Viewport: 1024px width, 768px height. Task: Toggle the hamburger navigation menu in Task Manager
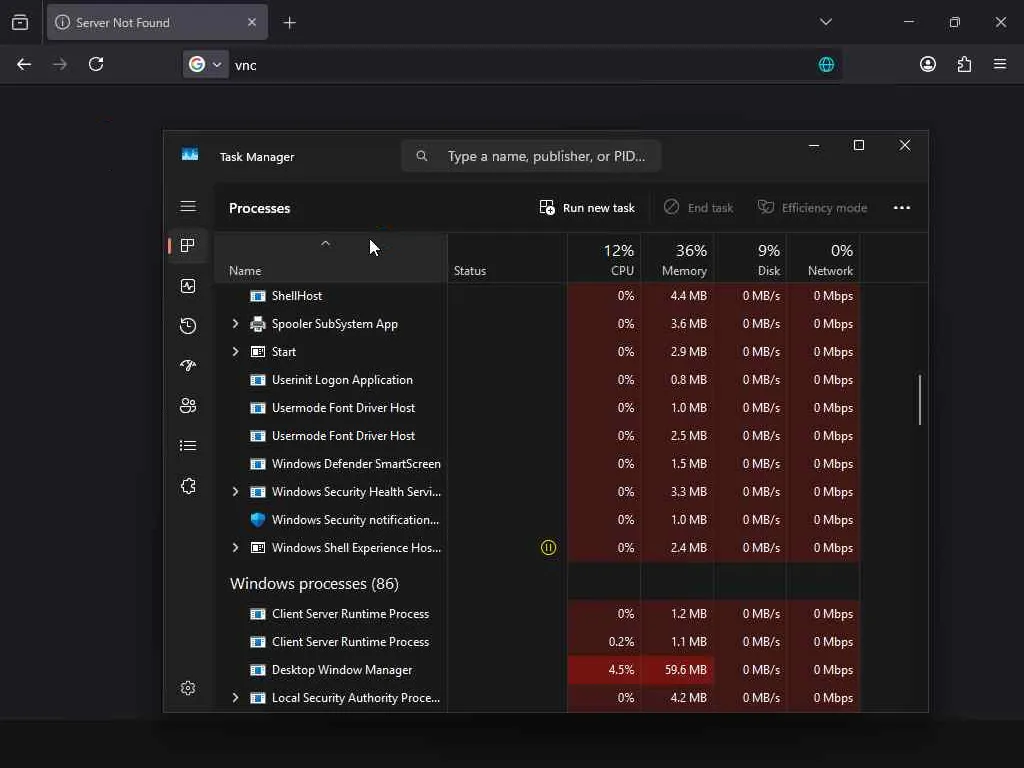click(x=188, y=206)
